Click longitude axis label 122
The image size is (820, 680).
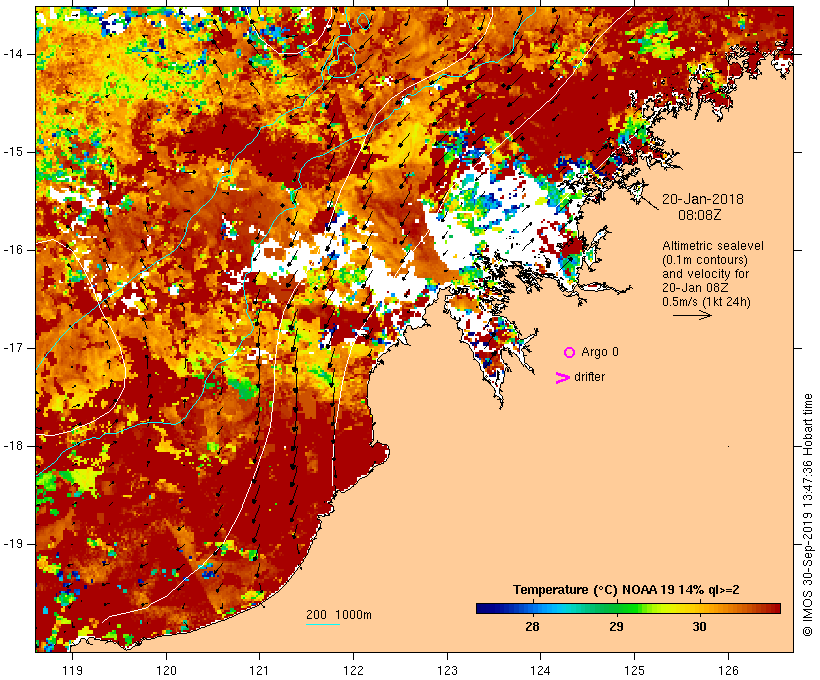pos(354,671)
